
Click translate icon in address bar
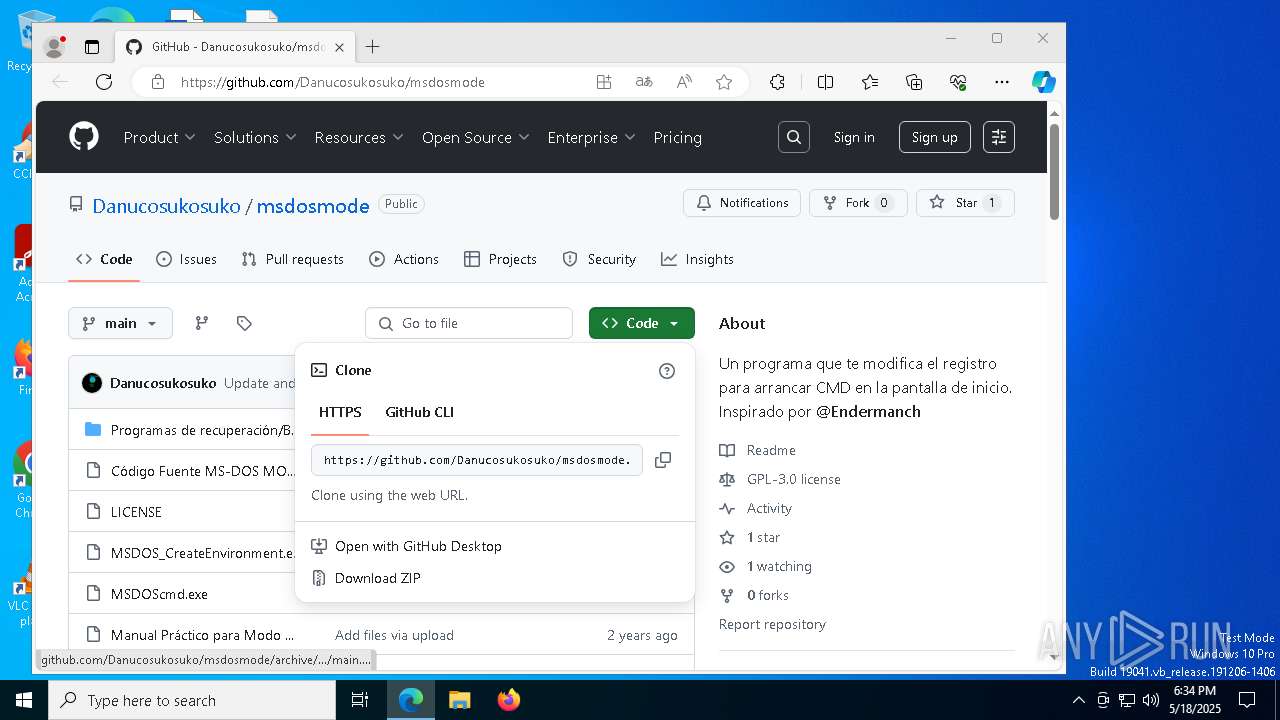click(644, 82)
